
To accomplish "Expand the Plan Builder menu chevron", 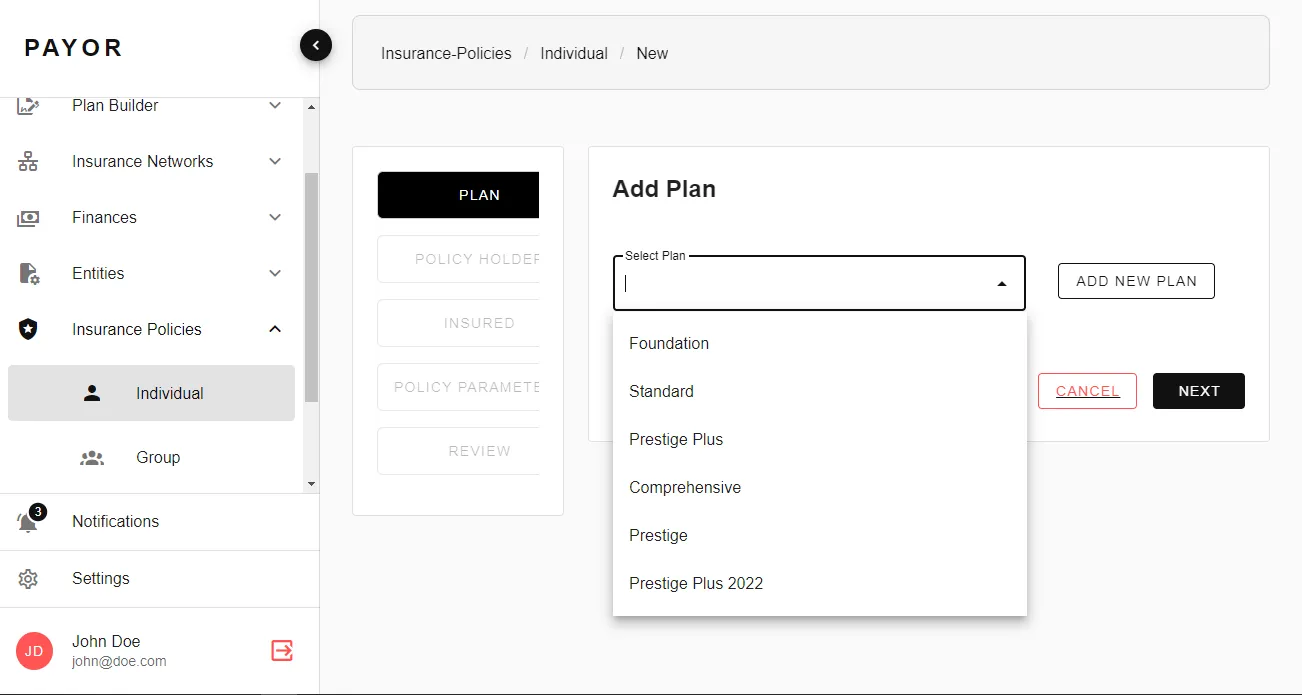I will pos(275,105).
